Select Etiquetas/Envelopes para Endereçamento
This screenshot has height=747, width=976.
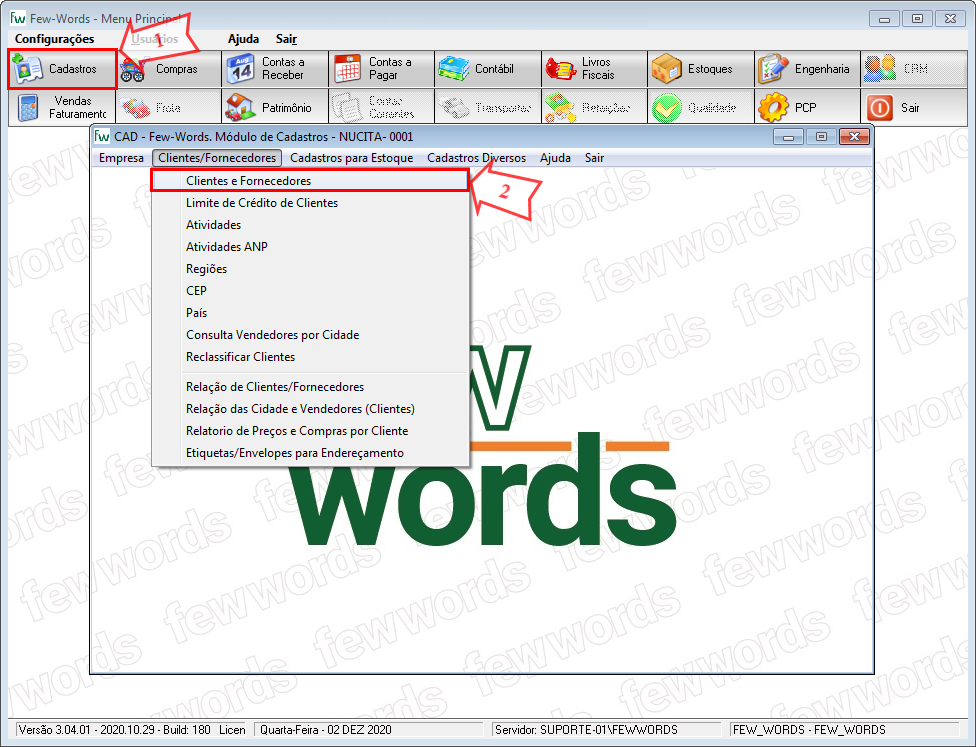point(310,453)
